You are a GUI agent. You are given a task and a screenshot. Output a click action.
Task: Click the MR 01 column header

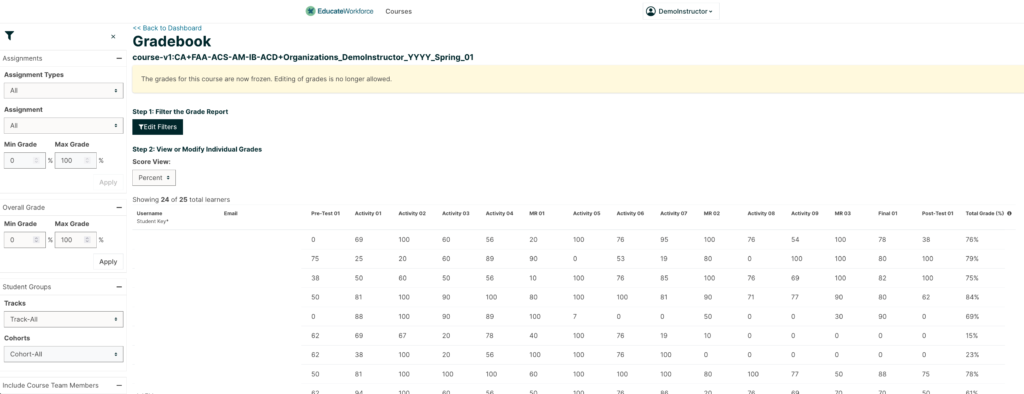pyautogui.click(x=537, y=213)
